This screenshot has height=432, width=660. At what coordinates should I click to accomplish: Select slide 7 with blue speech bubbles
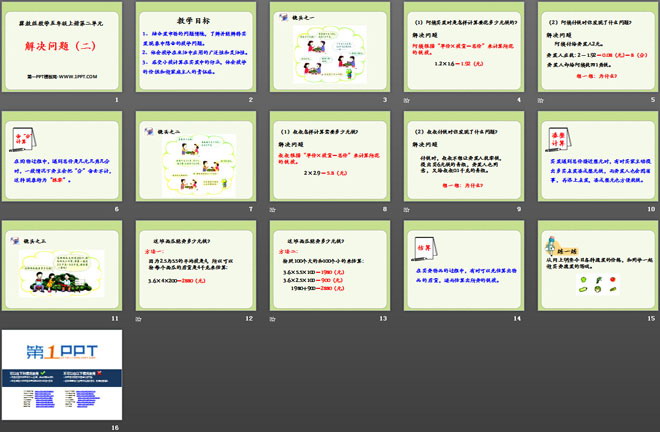[x=196, y=156]
